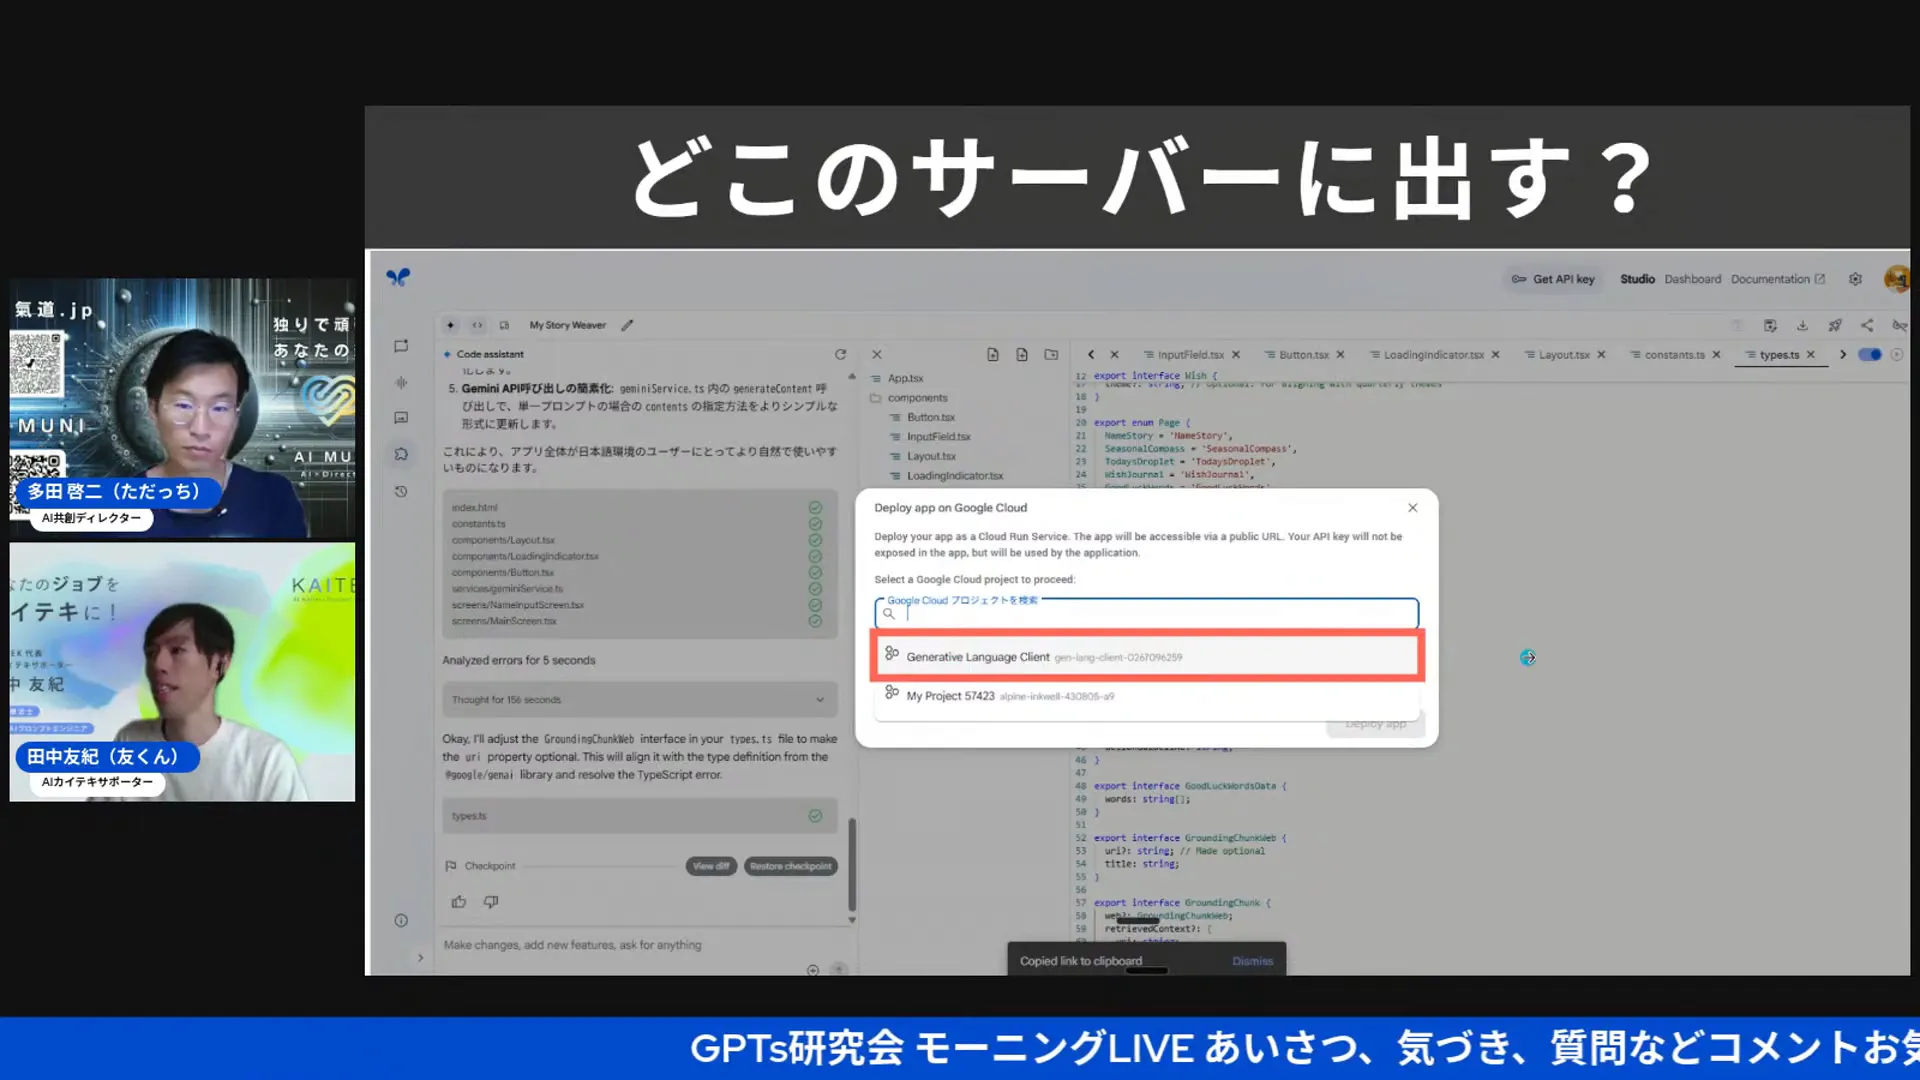This screenshot has width=1920, height=1080.
Task: Switch to the preview device icon
Action: pos(504,325)
